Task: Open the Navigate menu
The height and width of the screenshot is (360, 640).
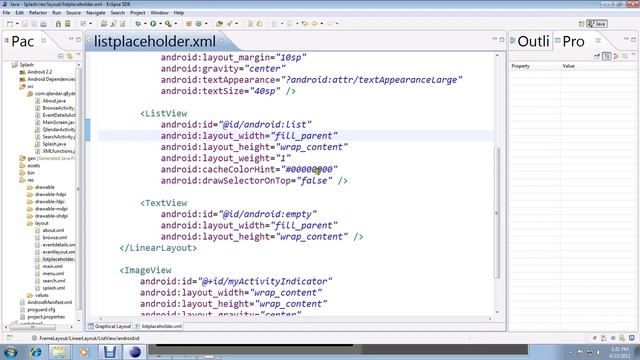Action: click(96, 13)
